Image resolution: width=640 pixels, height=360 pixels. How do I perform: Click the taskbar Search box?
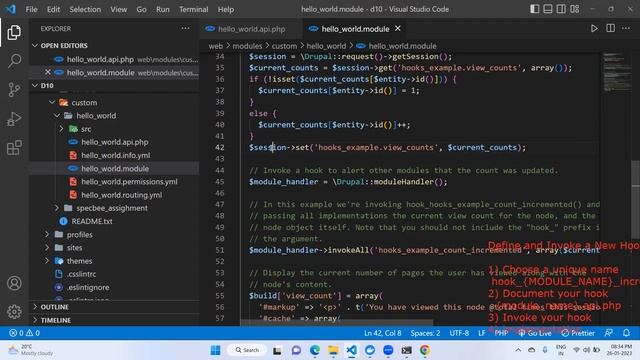pos(247,350)
